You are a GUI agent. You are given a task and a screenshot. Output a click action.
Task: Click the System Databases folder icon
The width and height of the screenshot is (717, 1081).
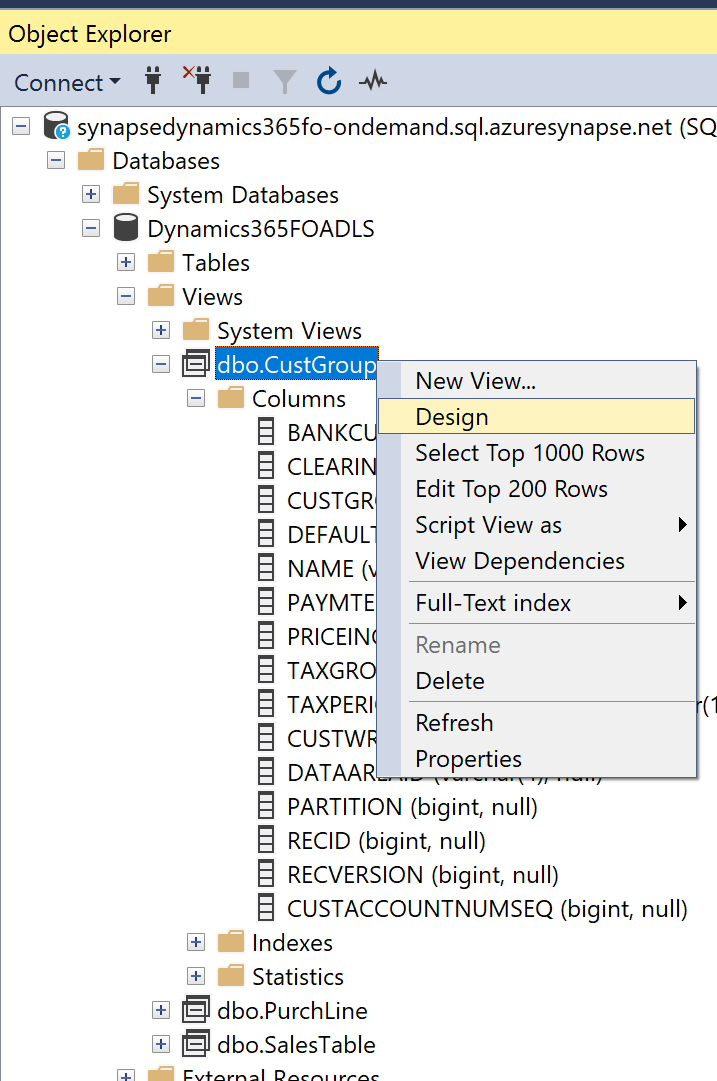pyautogui.click(x=125, y=194)
